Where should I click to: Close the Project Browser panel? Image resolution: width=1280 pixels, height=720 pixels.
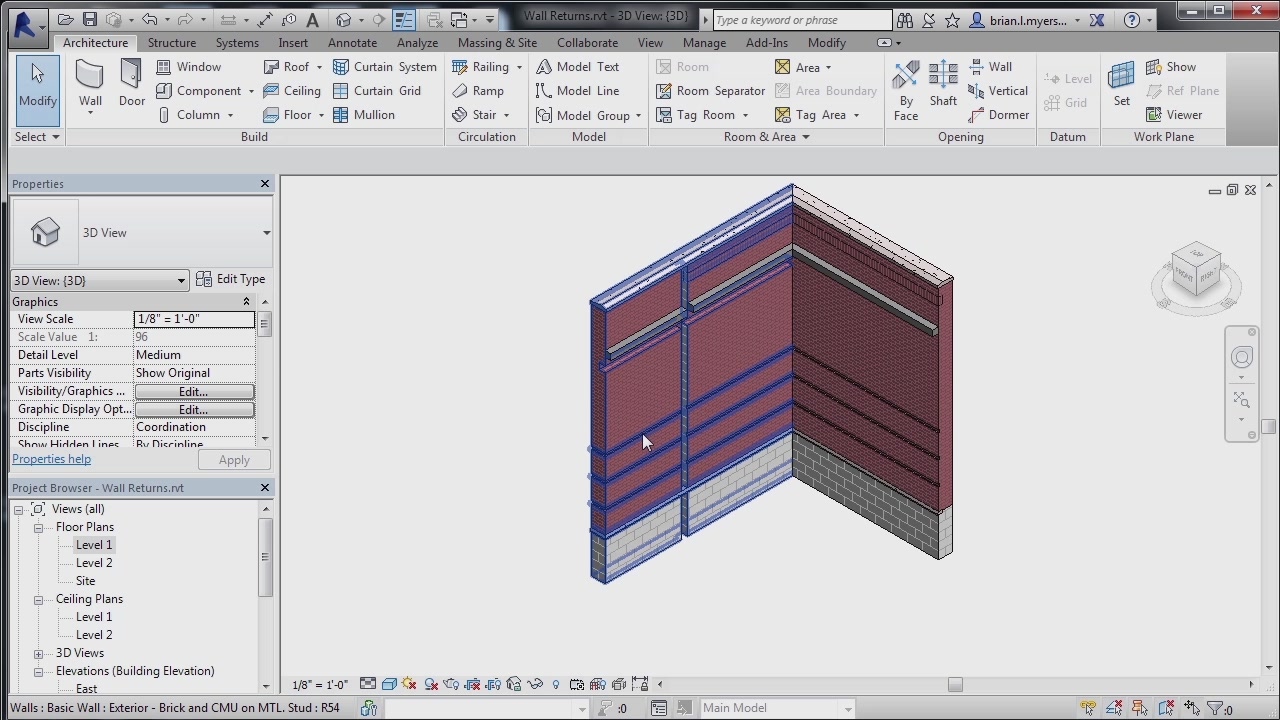[265, 488]
